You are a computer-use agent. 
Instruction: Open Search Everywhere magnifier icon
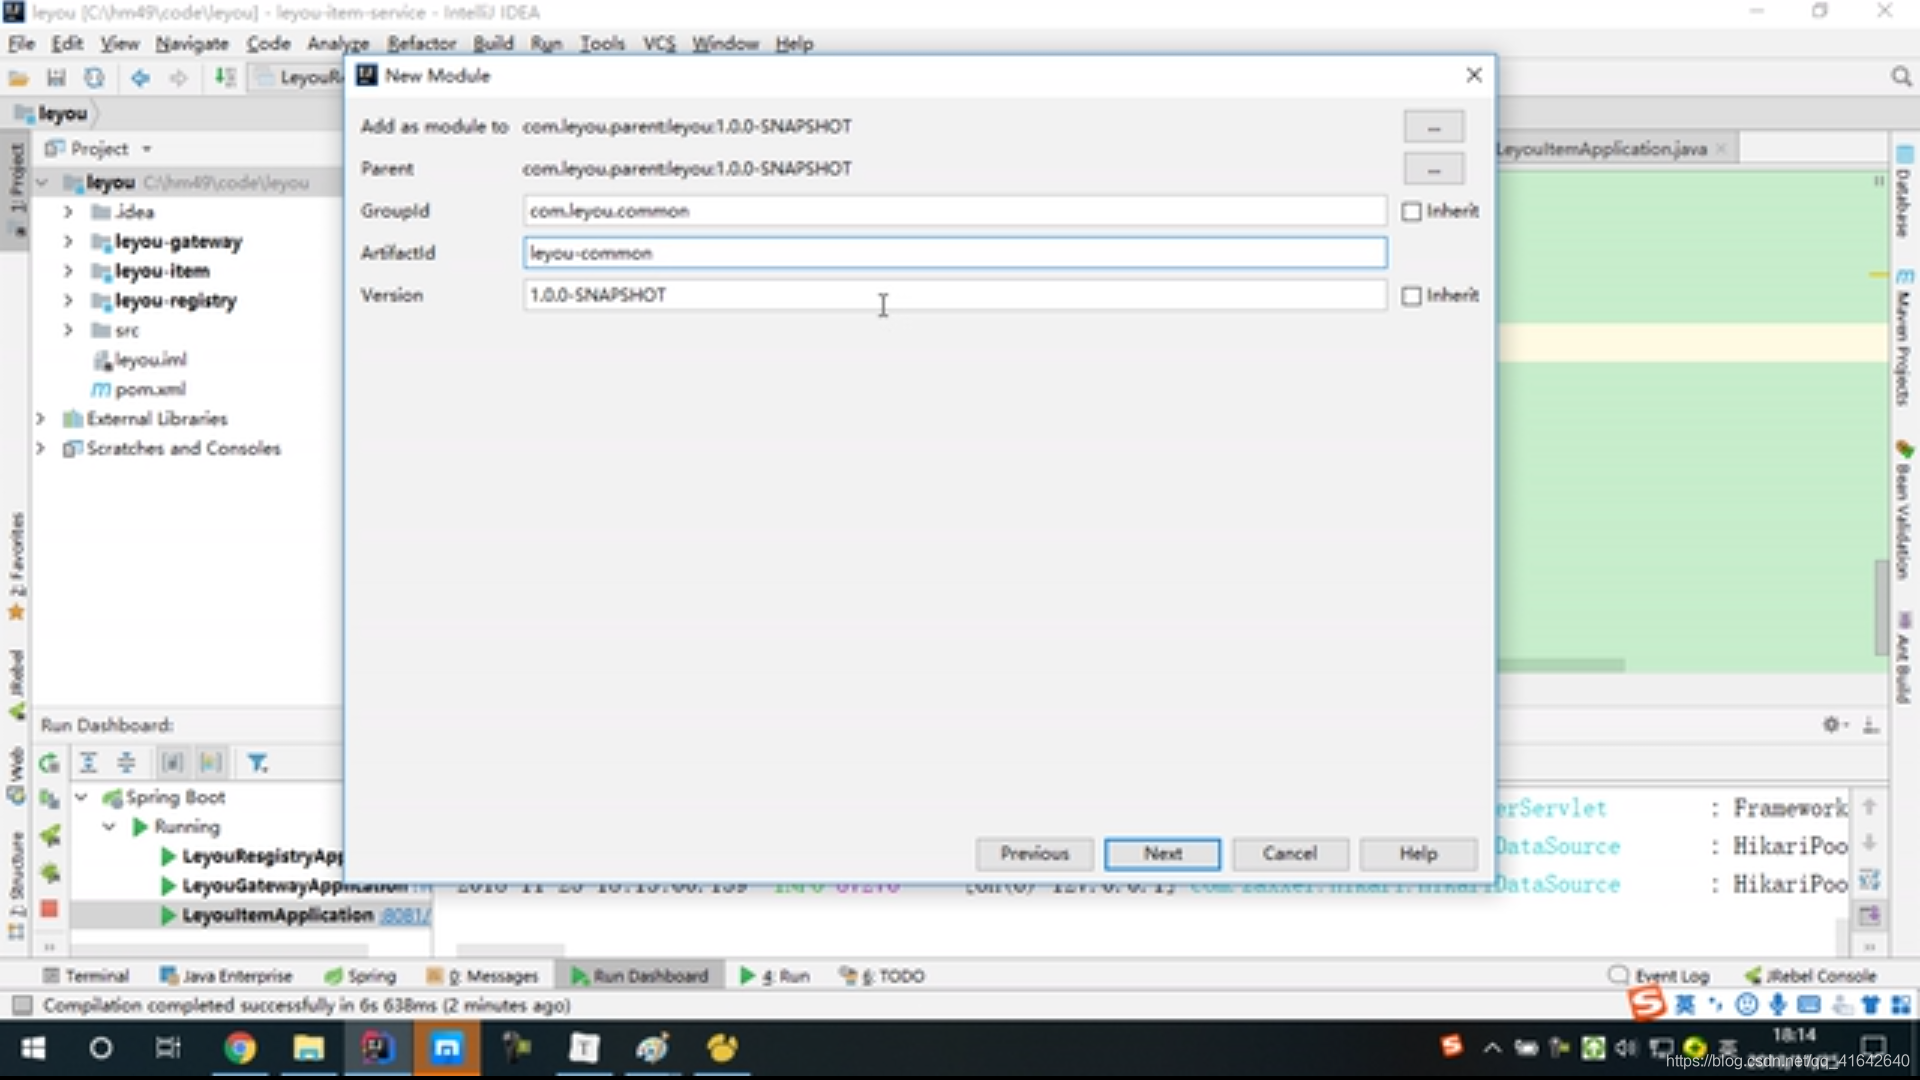pyautogui.click(x=1901, y=77)
